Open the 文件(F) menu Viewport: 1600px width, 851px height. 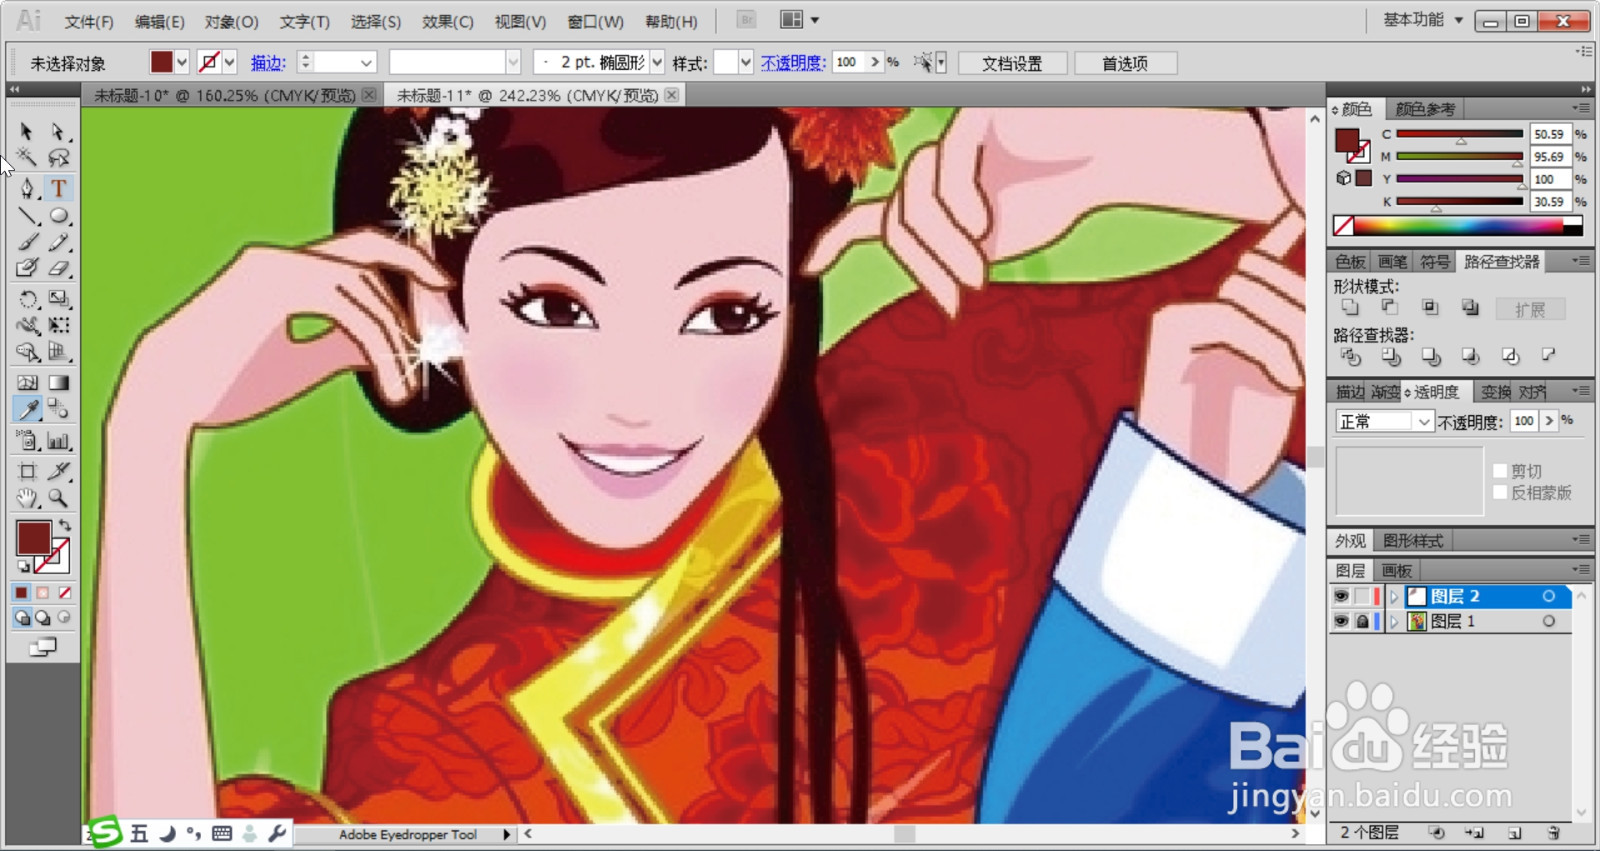89,21
